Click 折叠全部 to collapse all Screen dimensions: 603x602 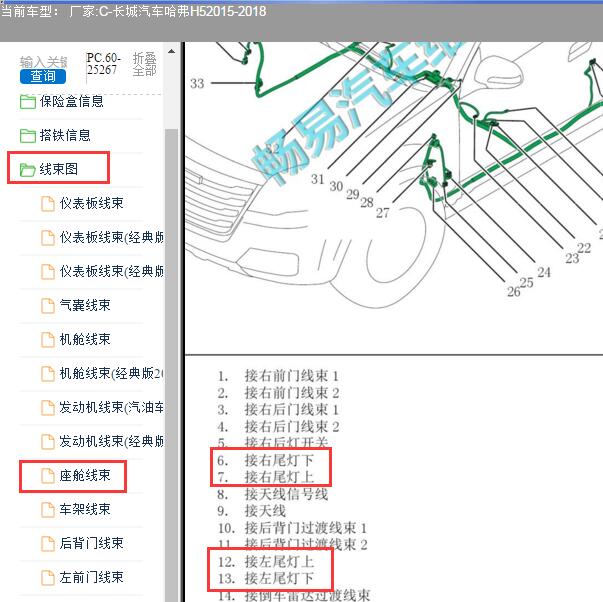point(145,64)
